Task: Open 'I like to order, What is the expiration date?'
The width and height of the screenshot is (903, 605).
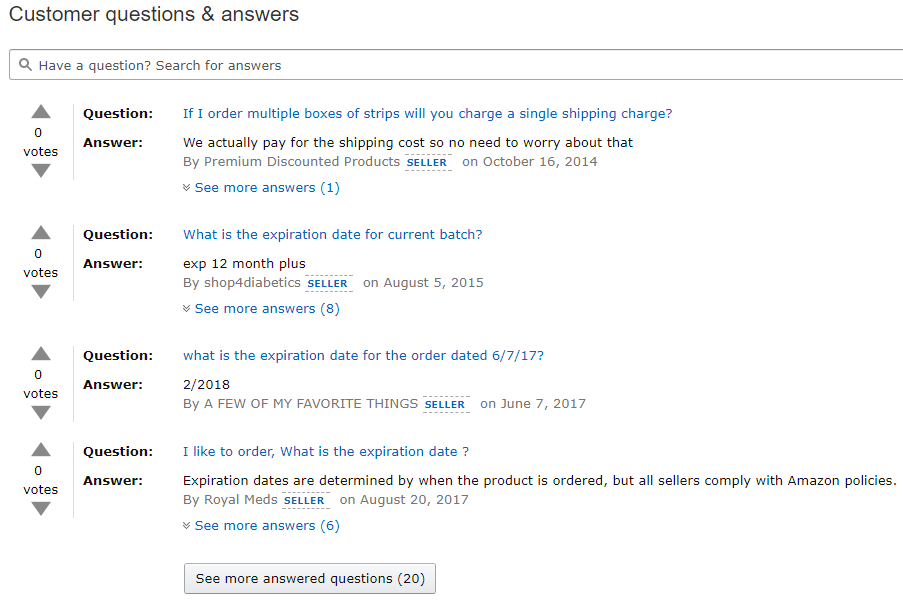Action: click(x=325, y=451)
